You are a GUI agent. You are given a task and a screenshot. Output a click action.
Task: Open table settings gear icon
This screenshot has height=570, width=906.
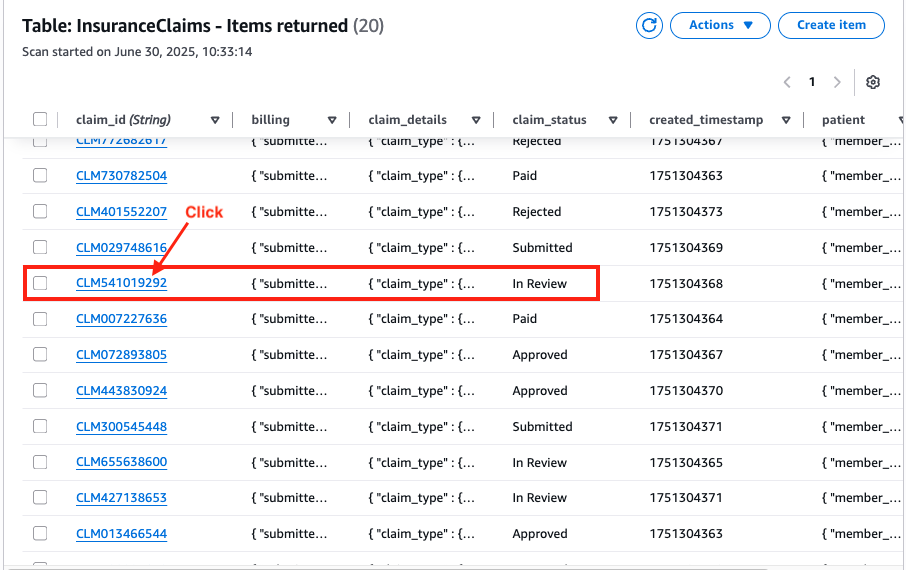pyautogui.click(x=873, y=82)
